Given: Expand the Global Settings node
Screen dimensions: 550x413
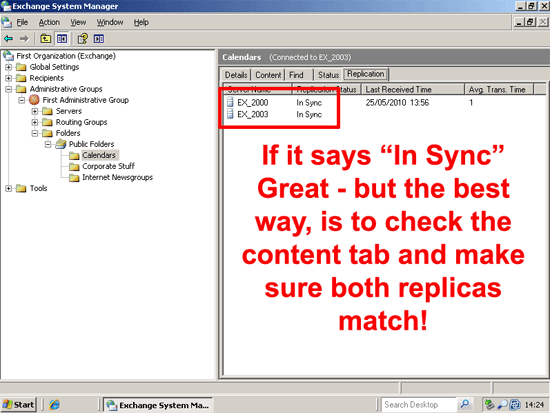Looking at the screenshot, I should tap(9, 67).
